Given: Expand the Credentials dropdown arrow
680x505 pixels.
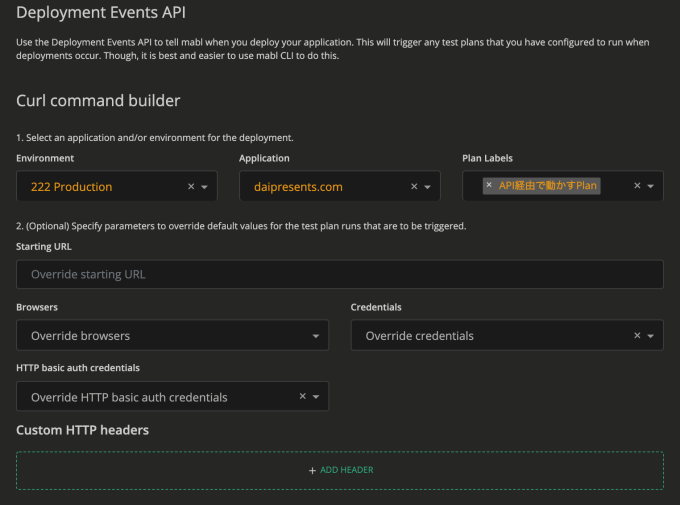Looking at the screenshot, I should coord(651,336).
